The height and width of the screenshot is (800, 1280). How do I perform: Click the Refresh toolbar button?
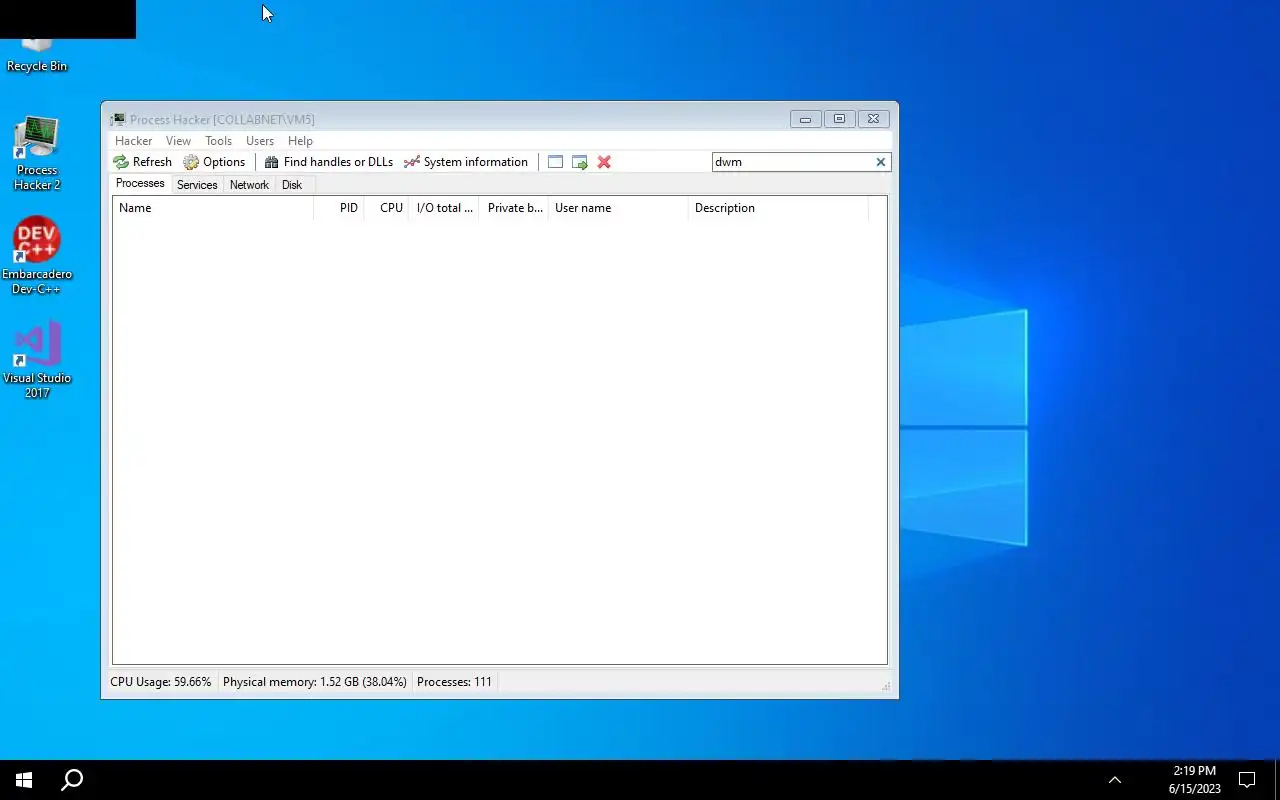(142, 162)
